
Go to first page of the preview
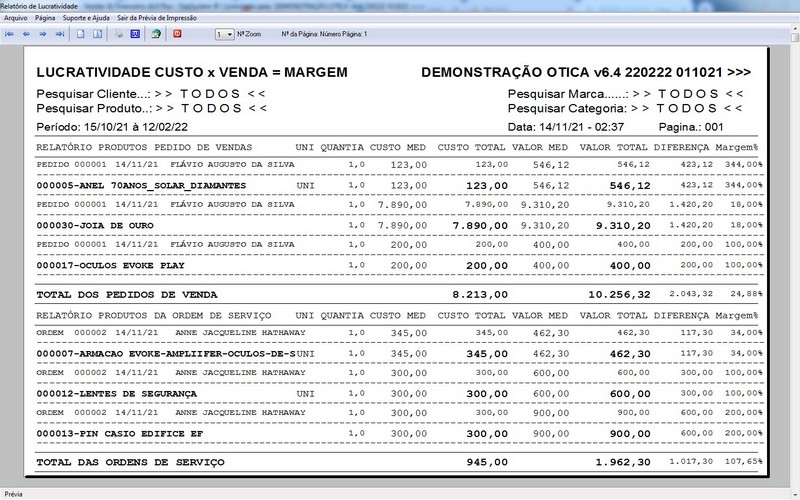click(10, 34)
